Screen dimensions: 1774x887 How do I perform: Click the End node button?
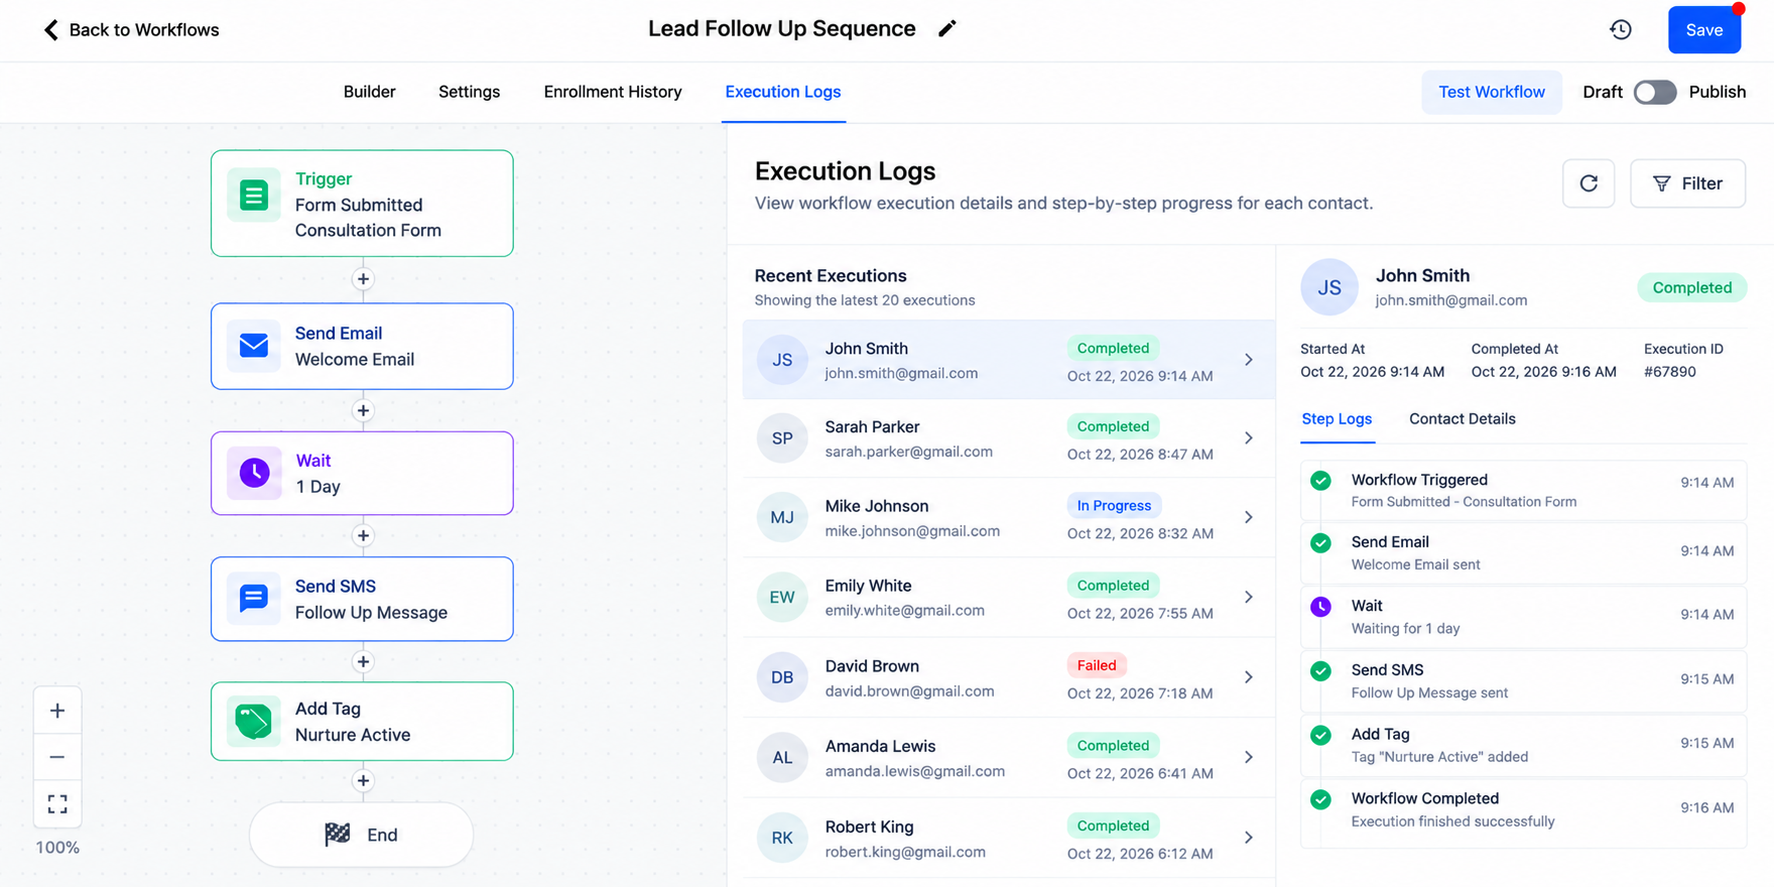(x=361, y=834)
